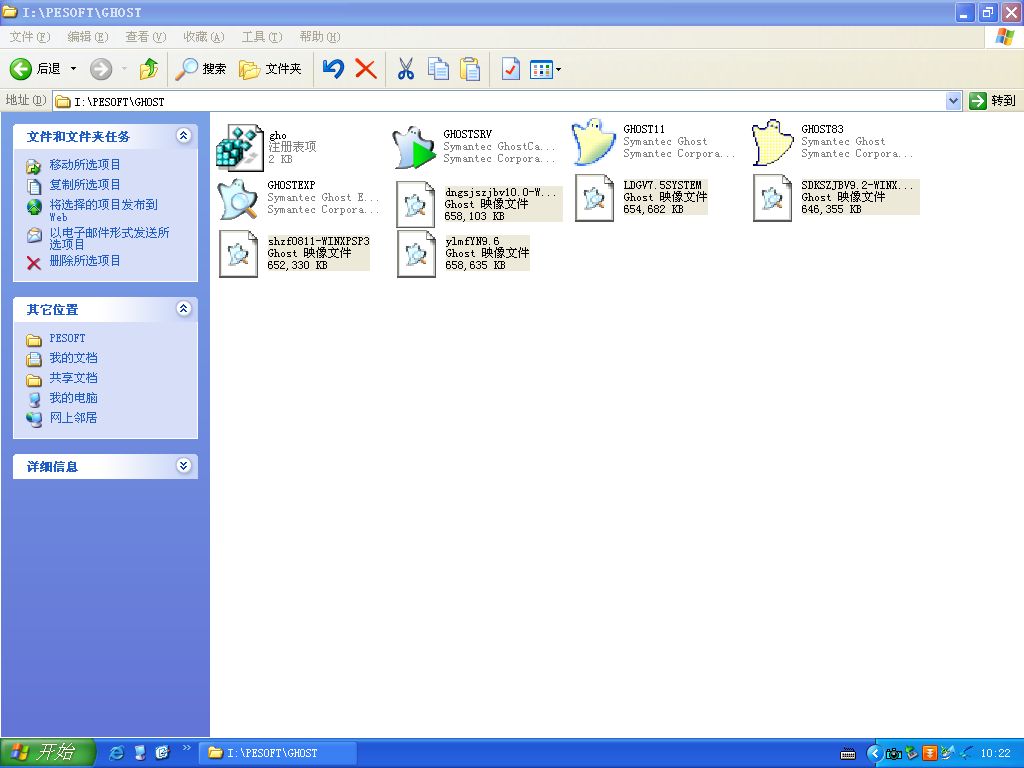The width and height of the screenshot is (1024, 768).
Task: Open the 文件(F) menu
Action: pyautogui.click(x=29, y=37)
